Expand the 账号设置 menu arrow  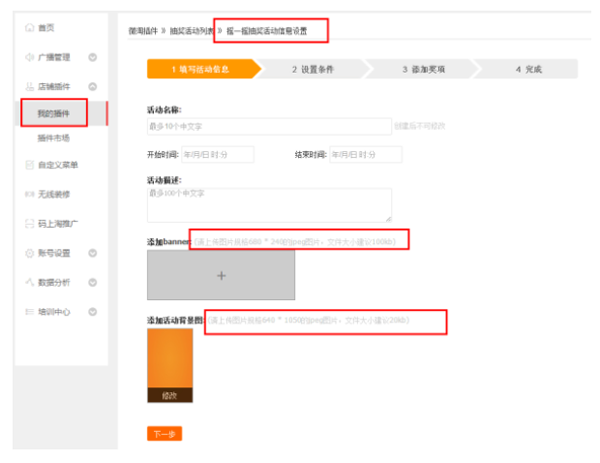coord(93,253)
